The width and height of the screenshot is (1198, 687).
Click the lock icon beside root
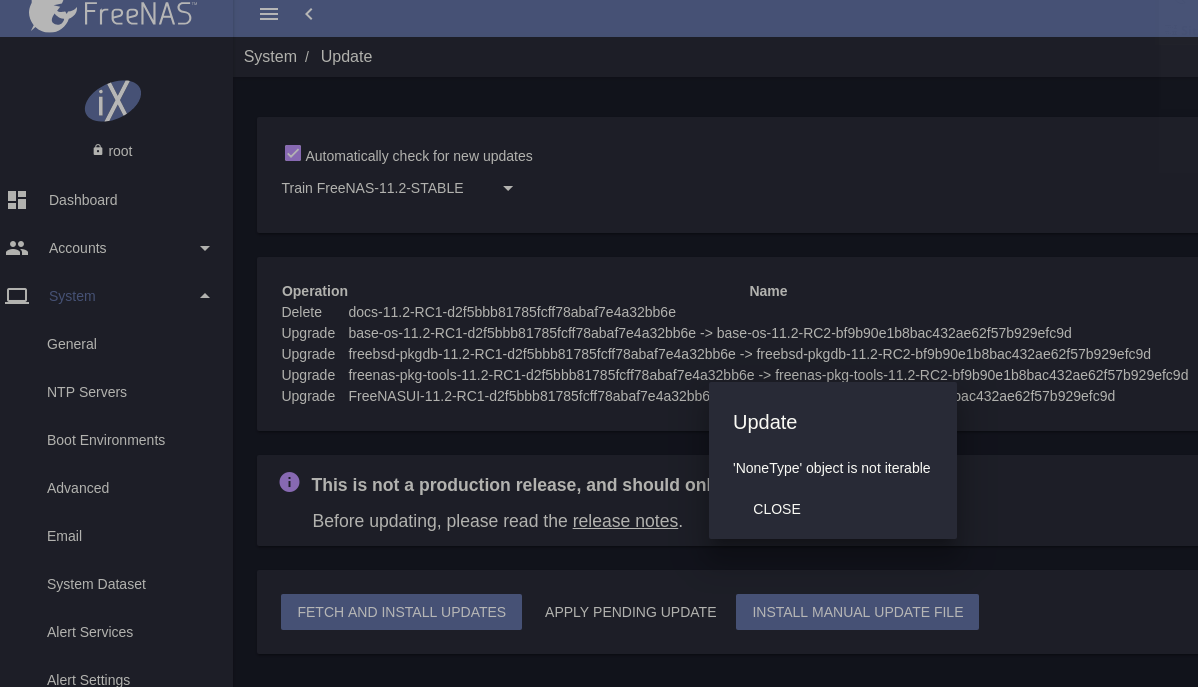(98, 150)
